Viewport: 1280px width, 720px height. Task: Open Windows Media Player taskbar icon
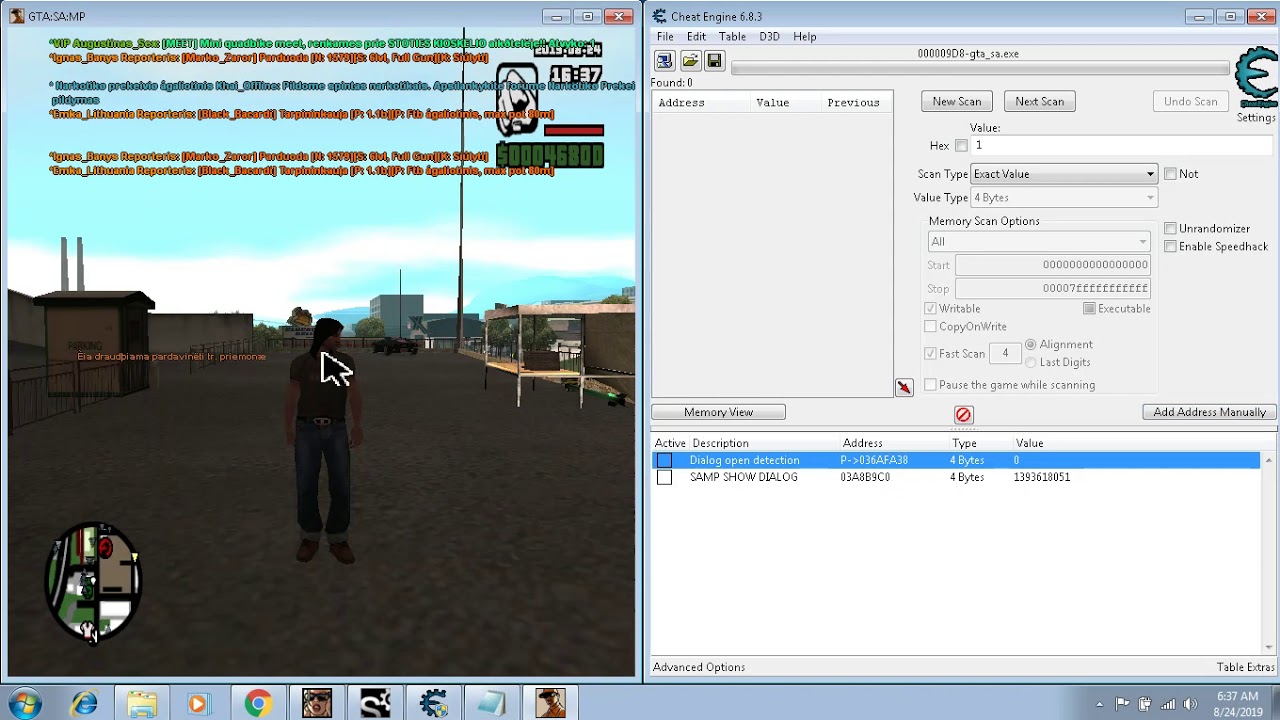coord(198,704)
